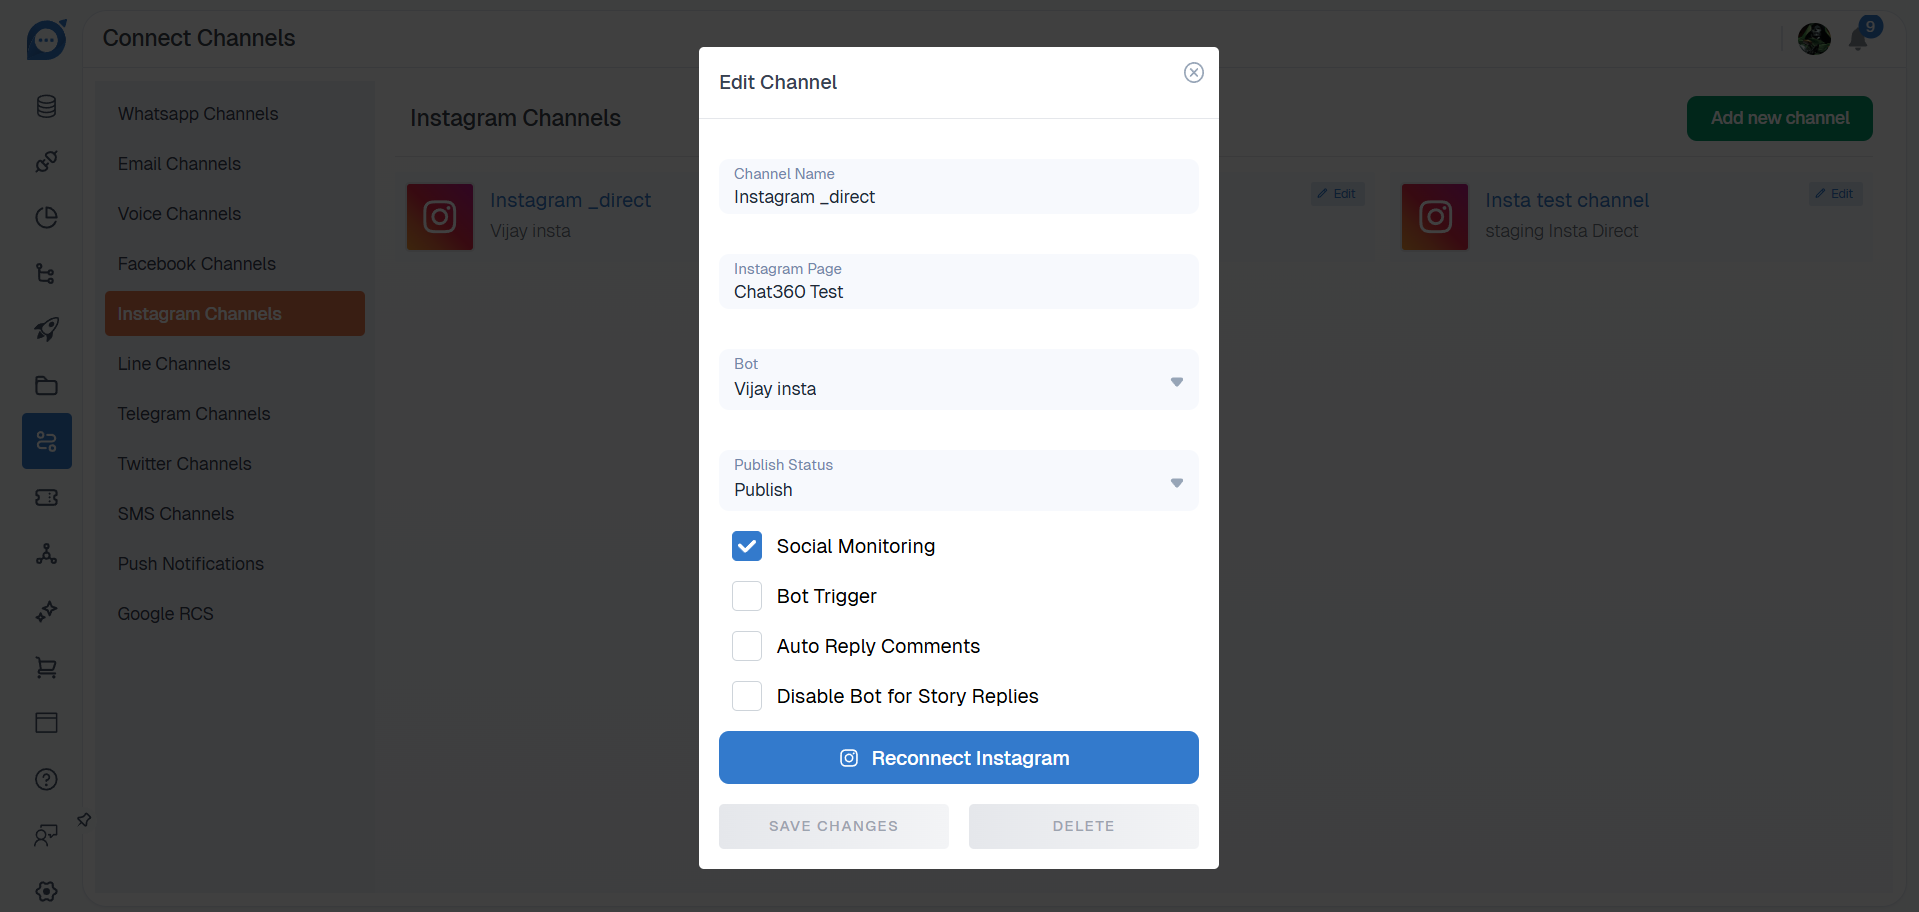Click the 'staging Insta Direct' text

[1561, 231]
